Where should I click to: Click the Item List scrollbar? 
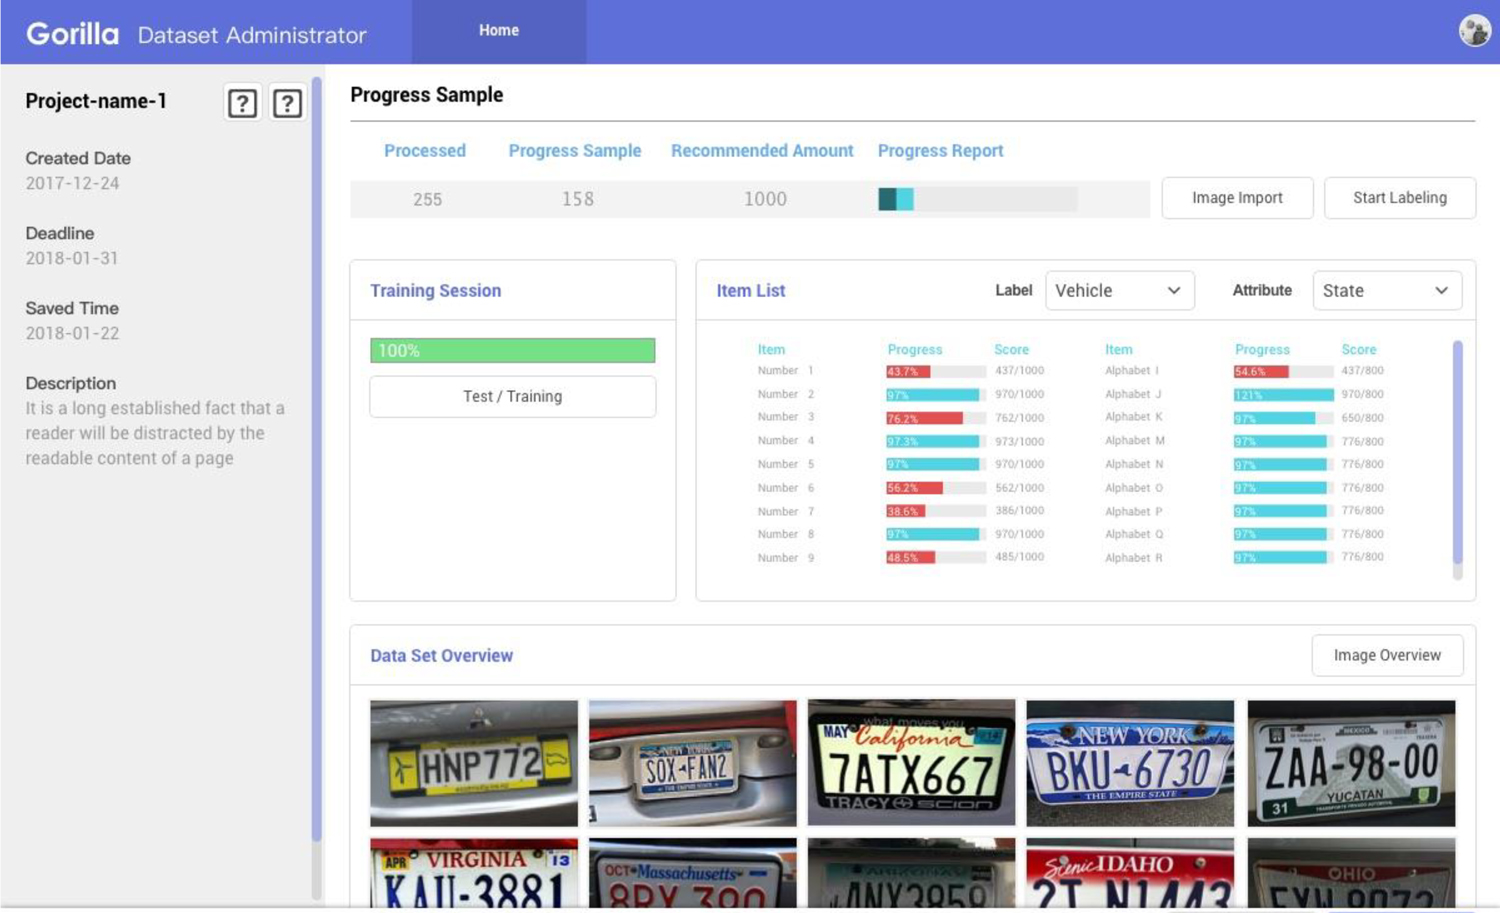coord(1457,455)
